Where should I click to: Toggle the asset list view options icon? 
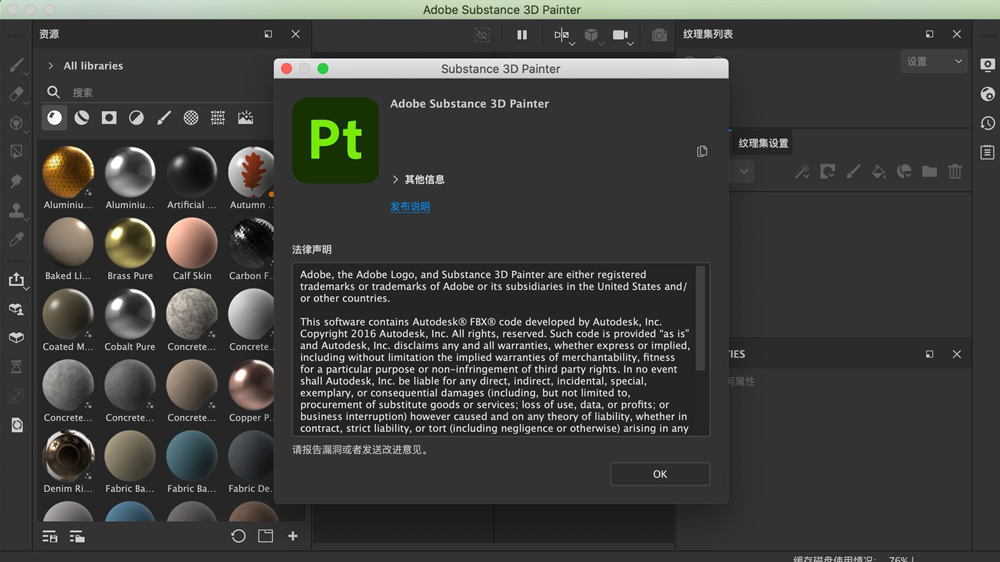(50, 536)
